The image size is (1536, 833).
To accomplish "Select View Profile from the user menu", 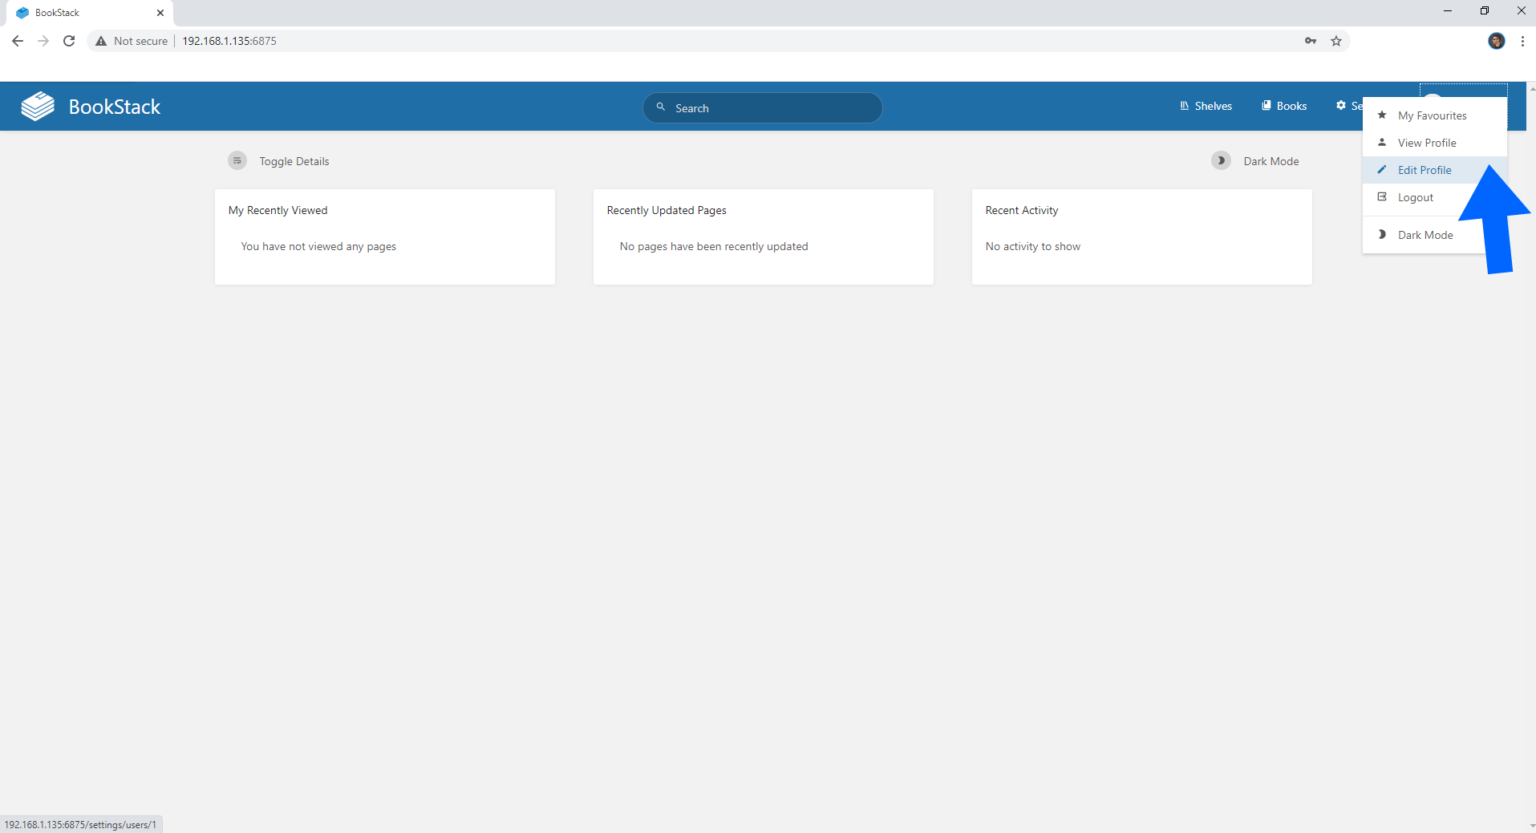I will click(x=1427, y=142).
